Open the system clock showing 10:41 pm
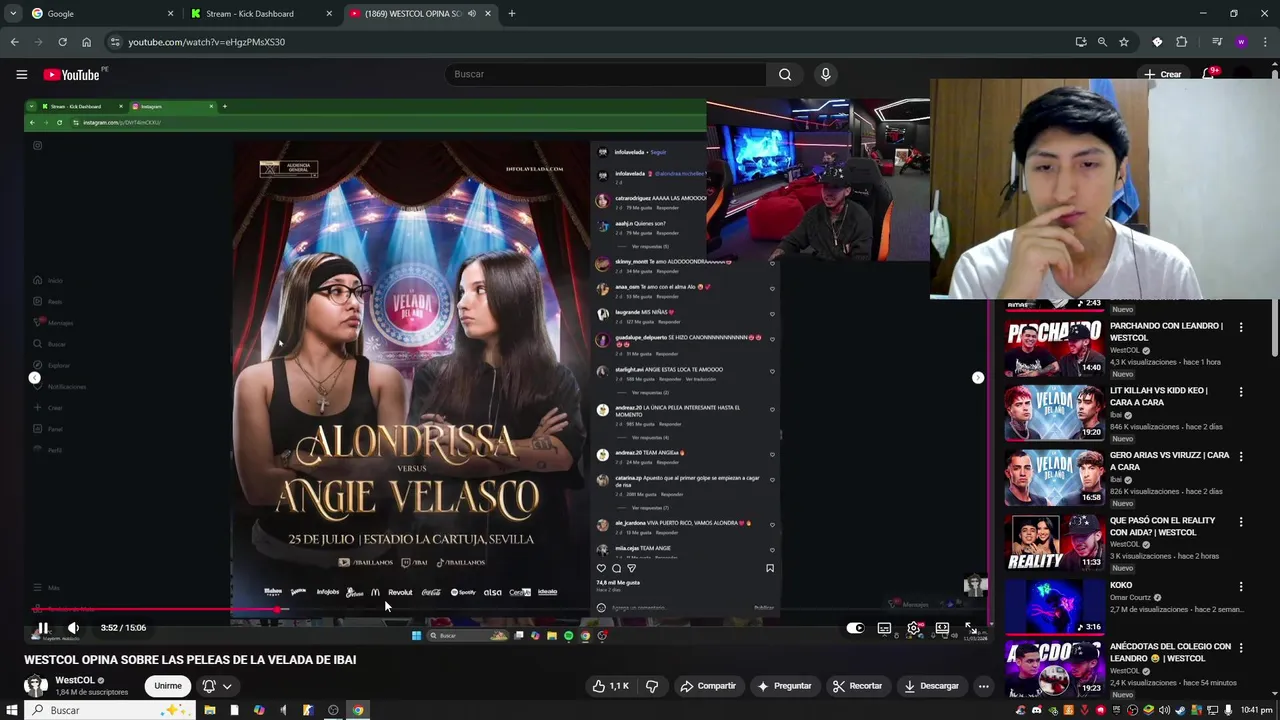The height and width of the screenshot is (720, 1280). tap(1256, 710)
